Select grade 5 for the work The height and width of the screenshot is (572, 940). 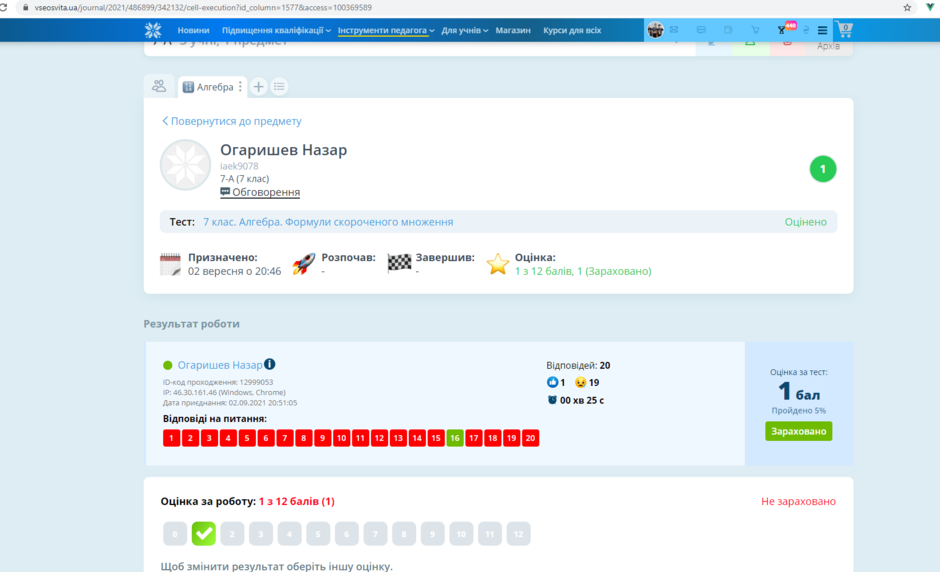(318, 534)
